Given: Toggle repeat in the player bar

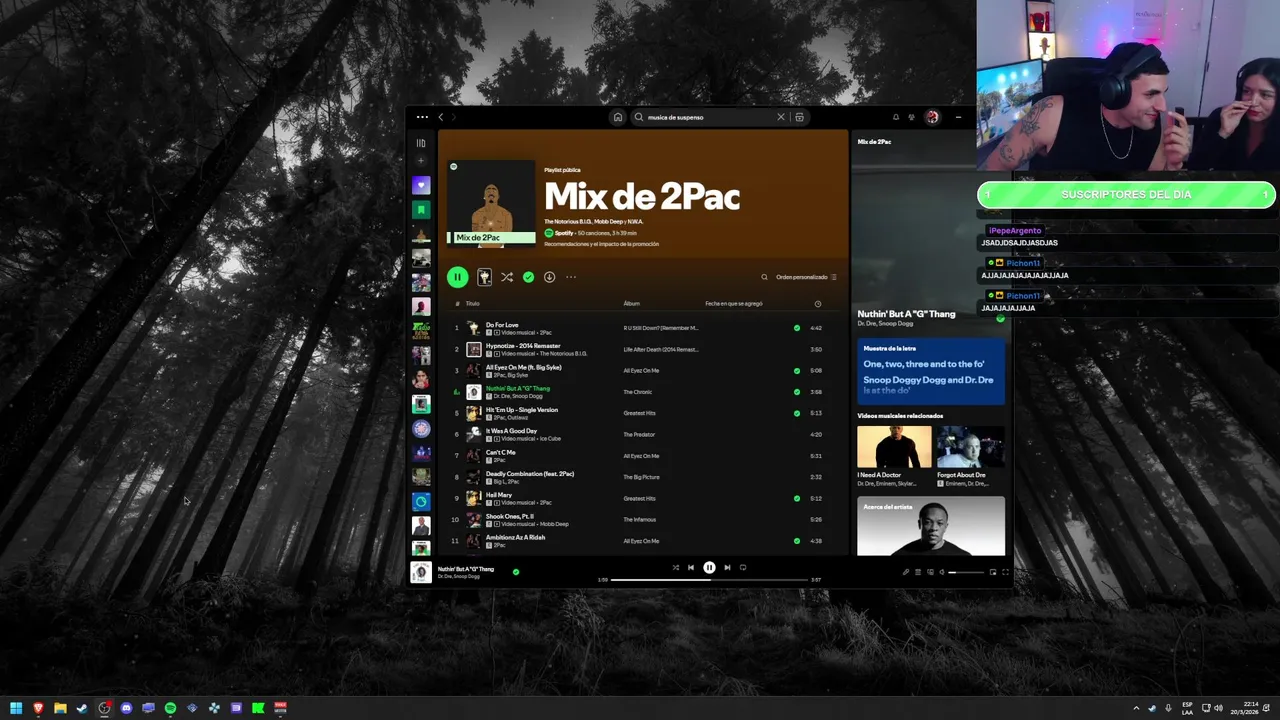Looking at the screenshot, I should [743, 567].
